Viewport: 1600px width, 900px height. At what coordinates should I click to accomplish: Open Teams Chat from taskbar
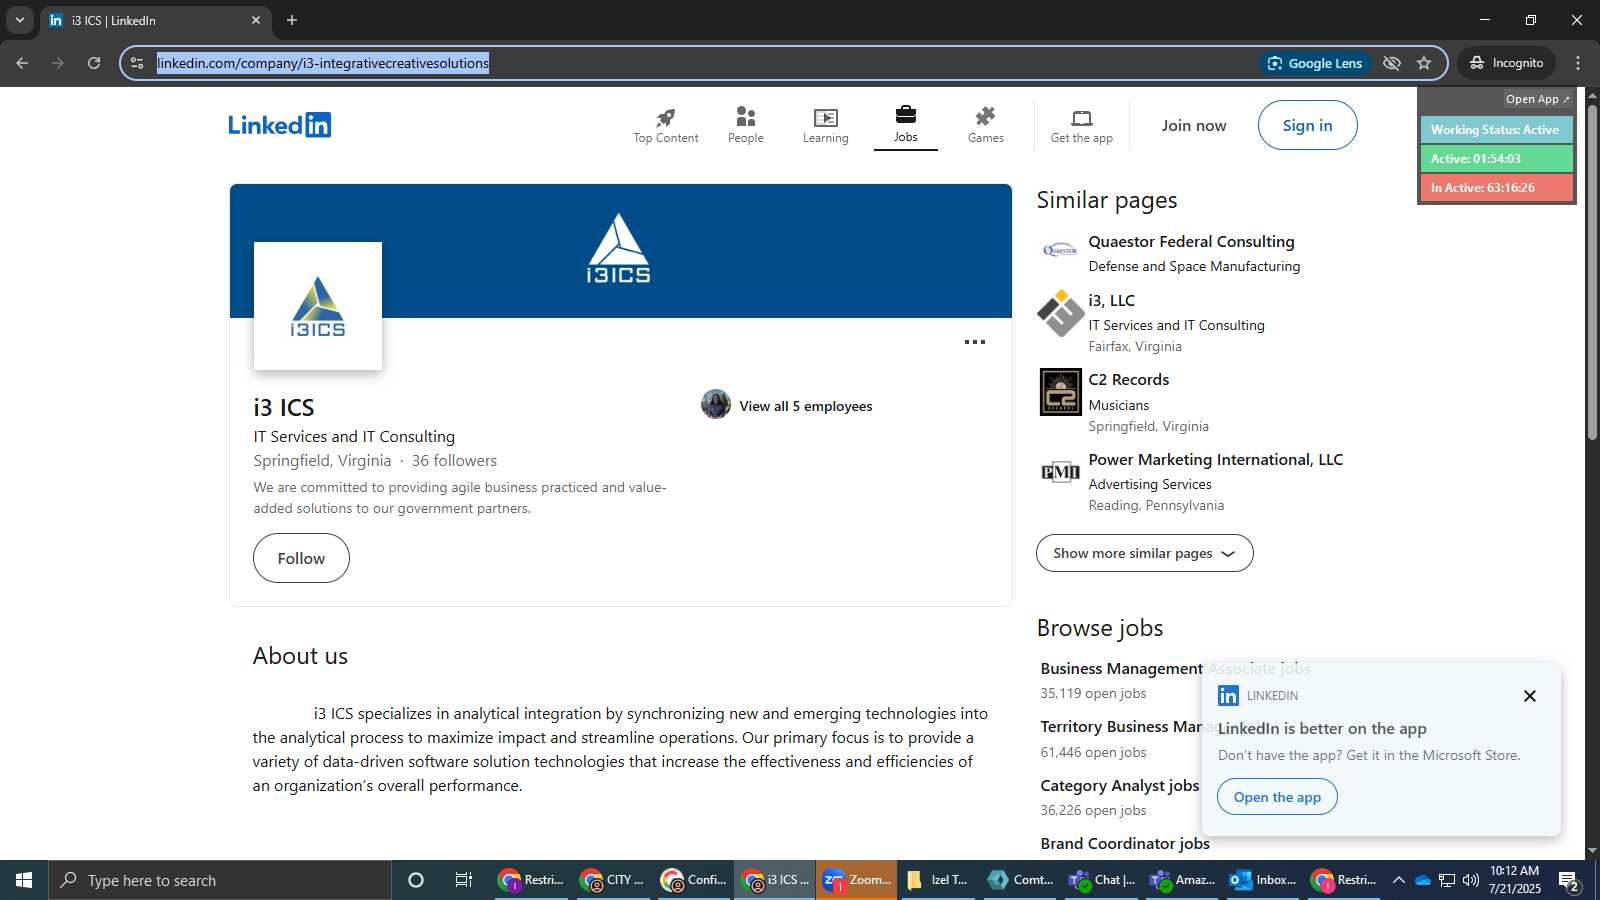coord(1100,880)
